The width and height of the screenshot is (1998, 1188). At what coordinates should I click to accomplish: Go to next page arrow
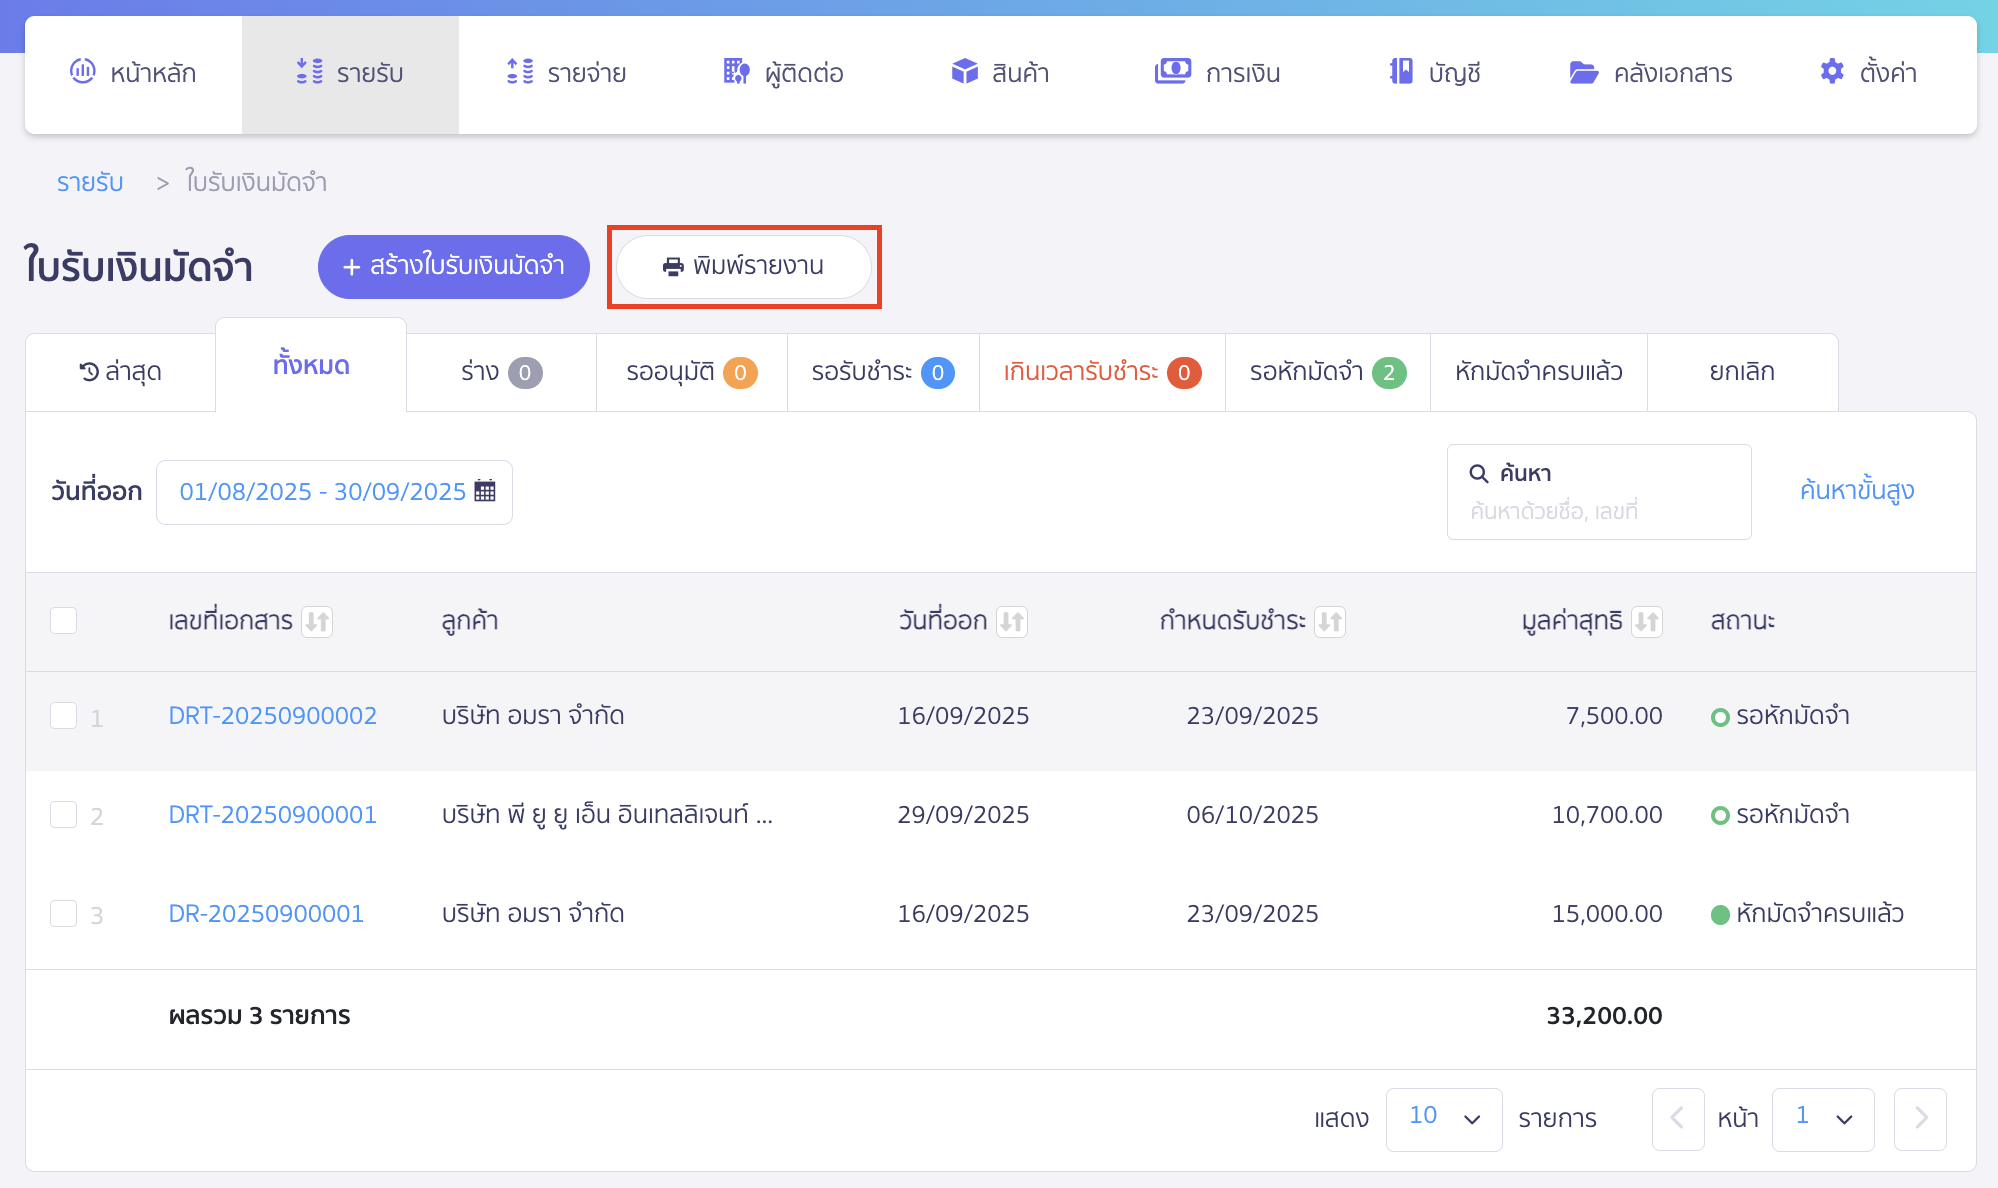click(1919, 1119)
